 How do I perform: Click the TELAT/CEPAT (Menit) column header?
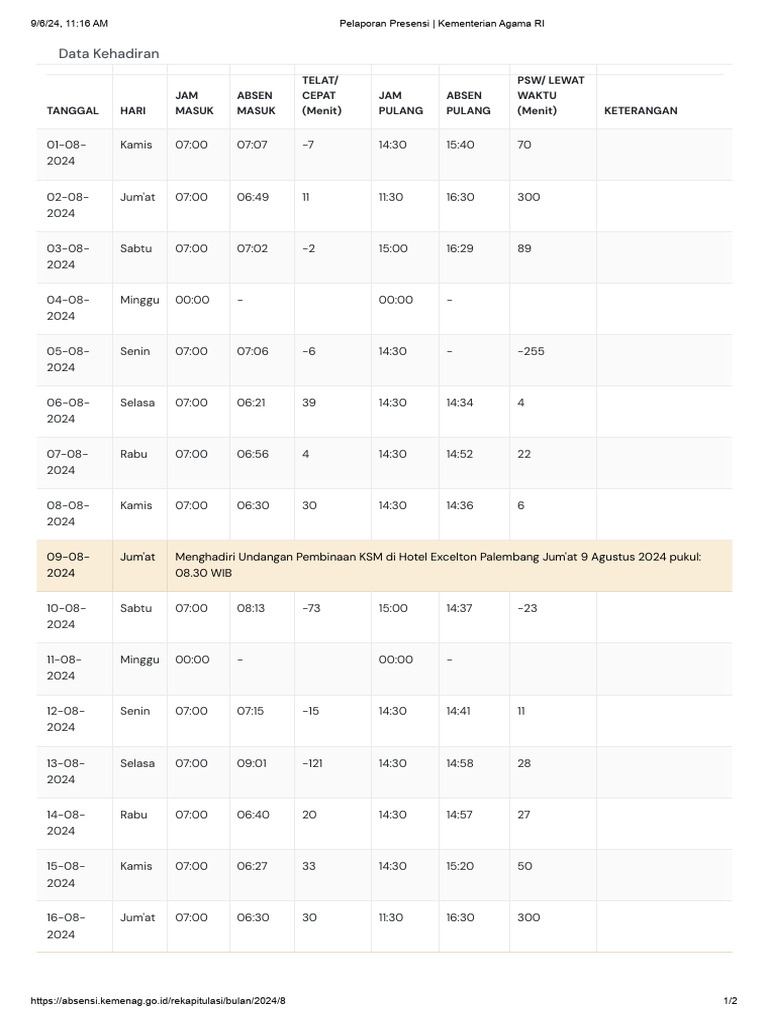tap(321, 95)
